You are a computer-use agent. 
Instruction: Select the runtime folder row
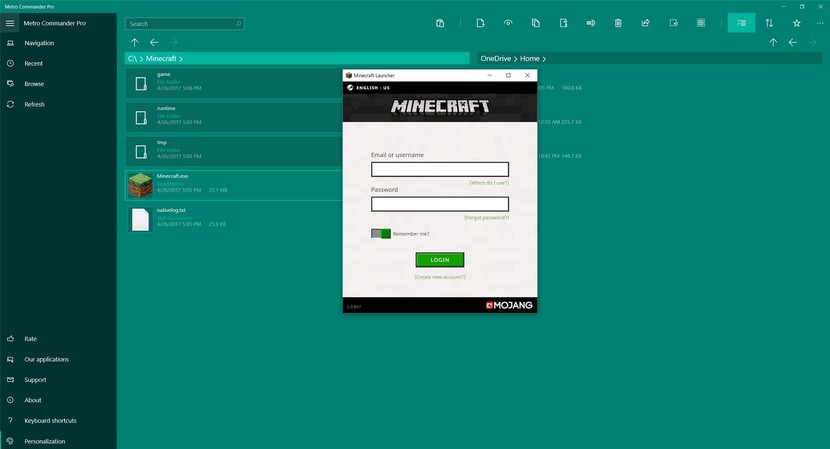tap(234, 117)
